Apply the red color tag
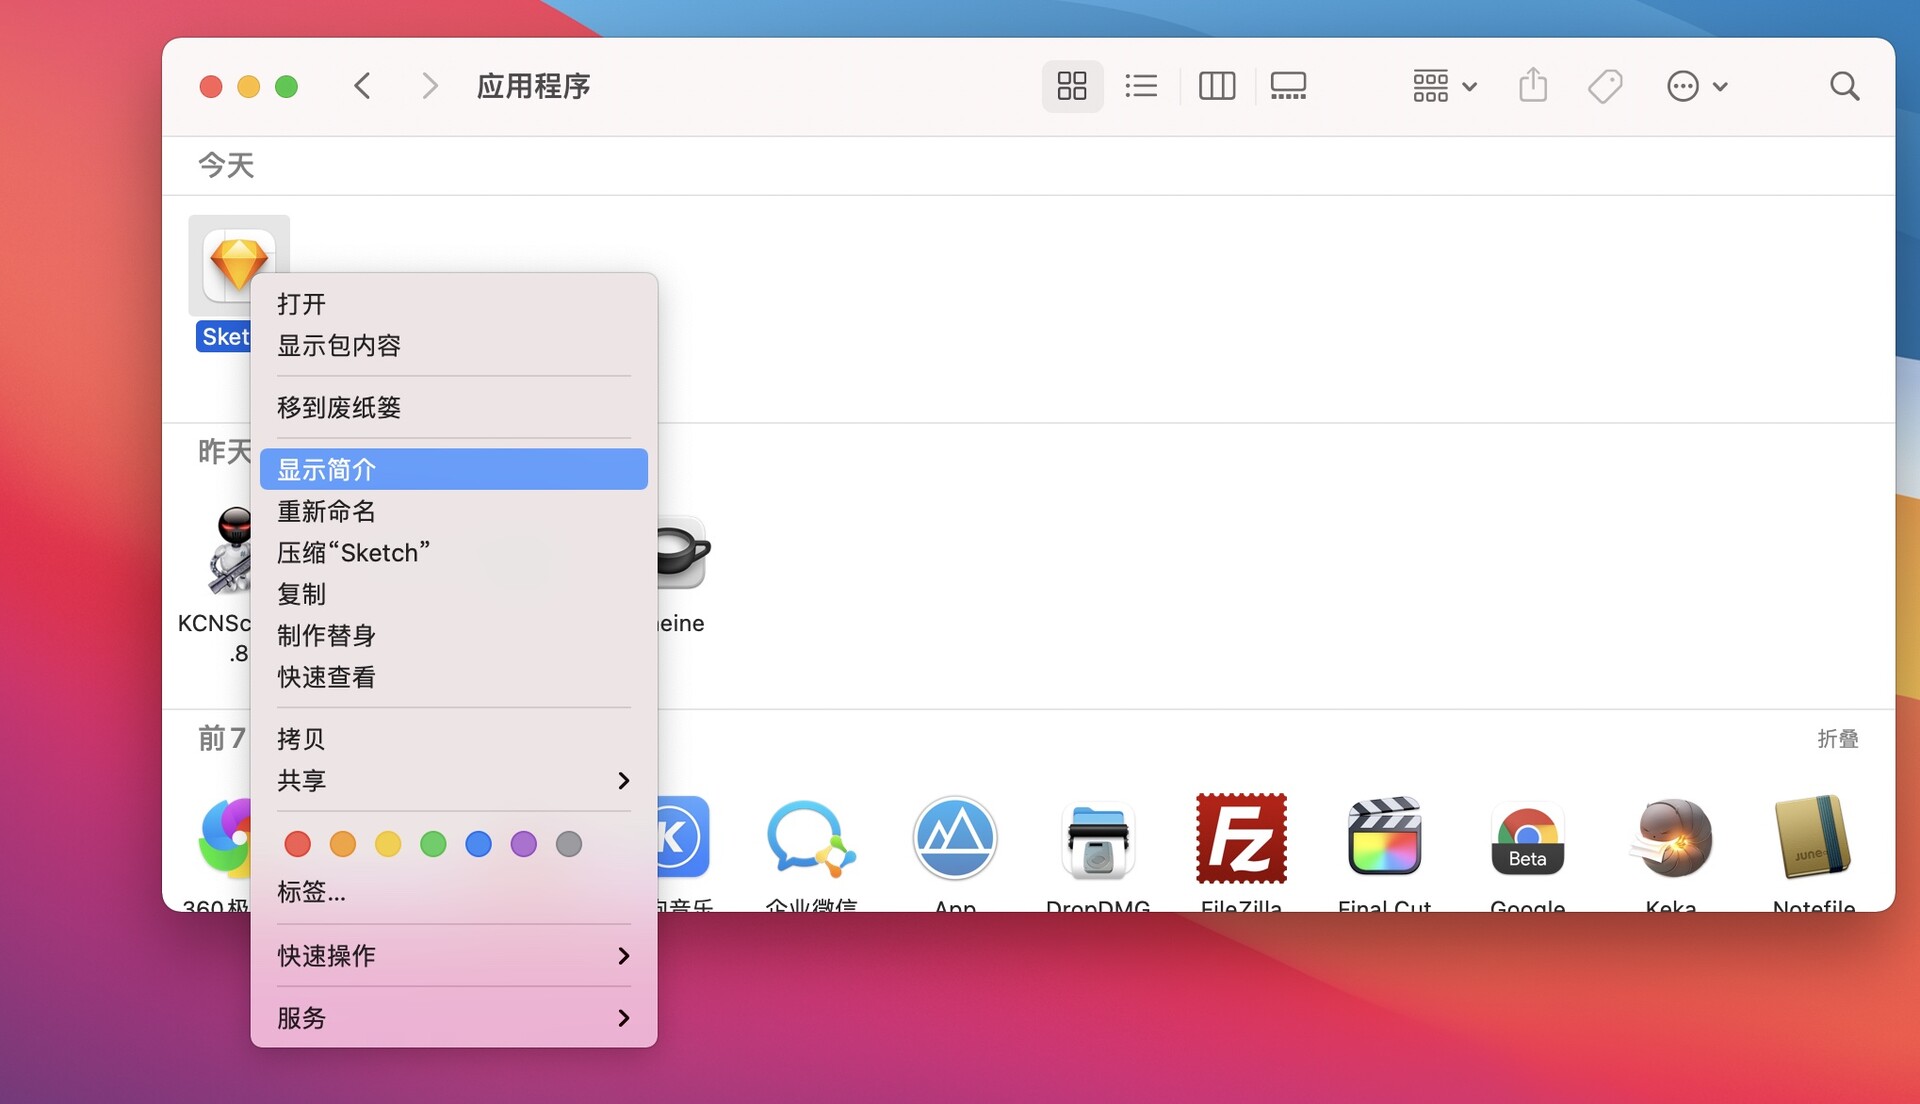 pos(297,844)
